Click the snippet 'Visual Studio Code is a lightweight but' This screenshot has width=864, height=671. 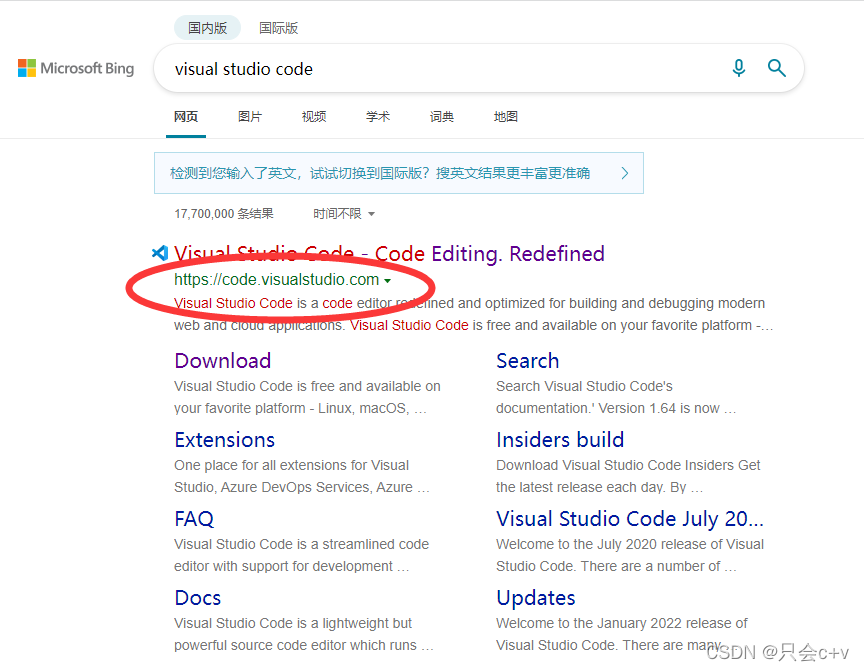coord(293,623)
